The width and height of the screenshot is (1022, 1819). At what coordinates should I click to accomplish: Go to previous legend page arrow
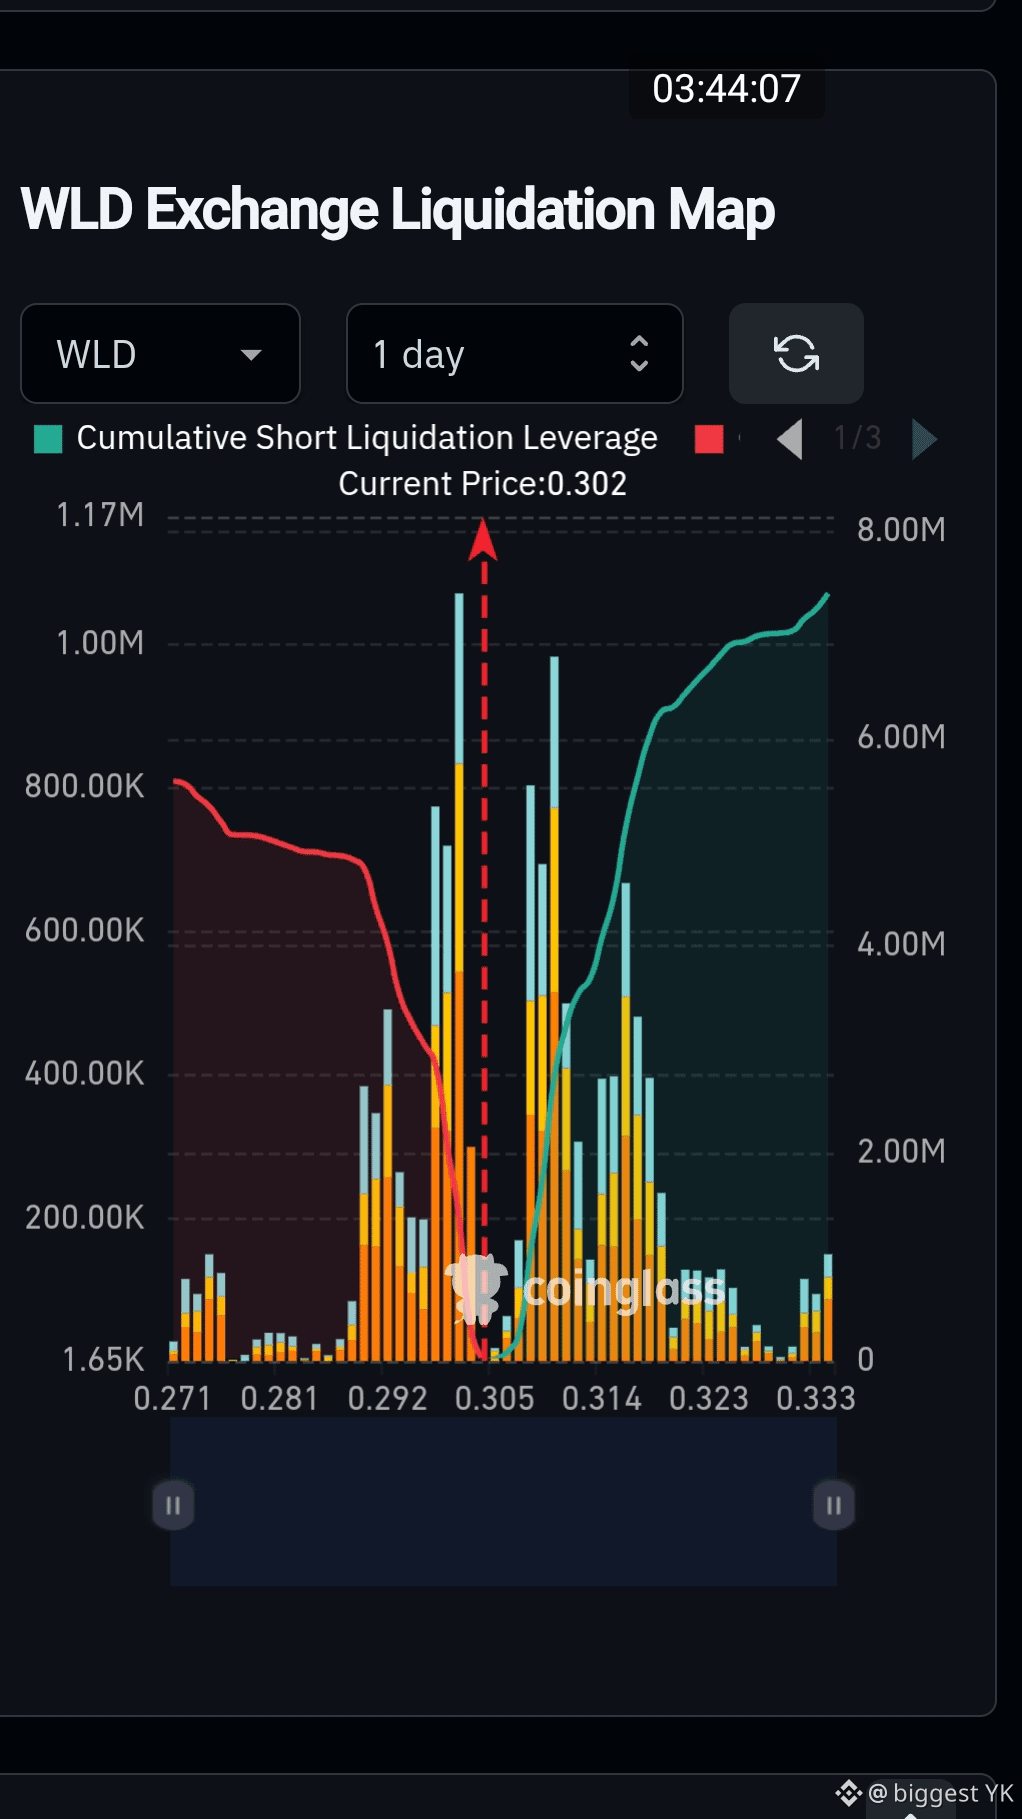tap(790, 439)
